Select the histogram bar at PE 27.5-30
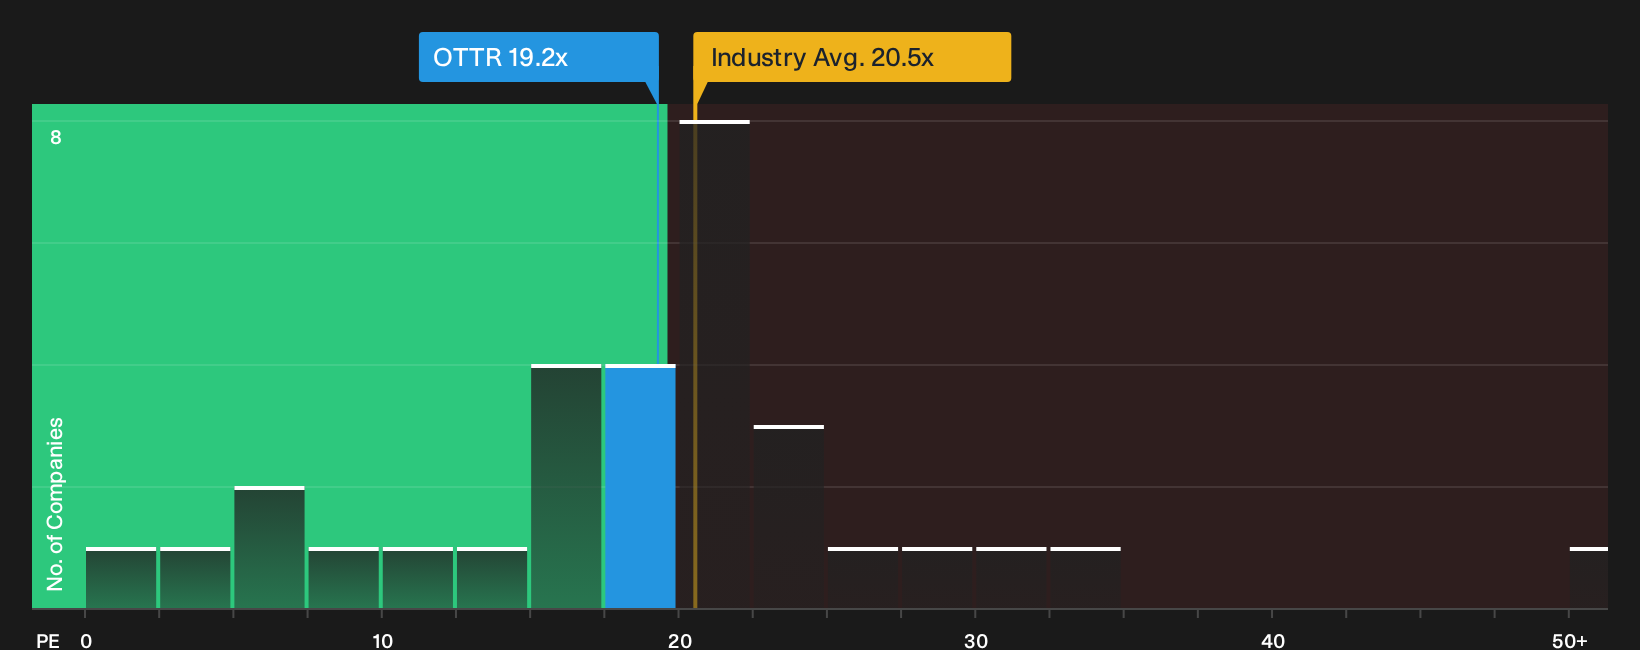The image size is (1640, 650). click(x=937, y=578)
